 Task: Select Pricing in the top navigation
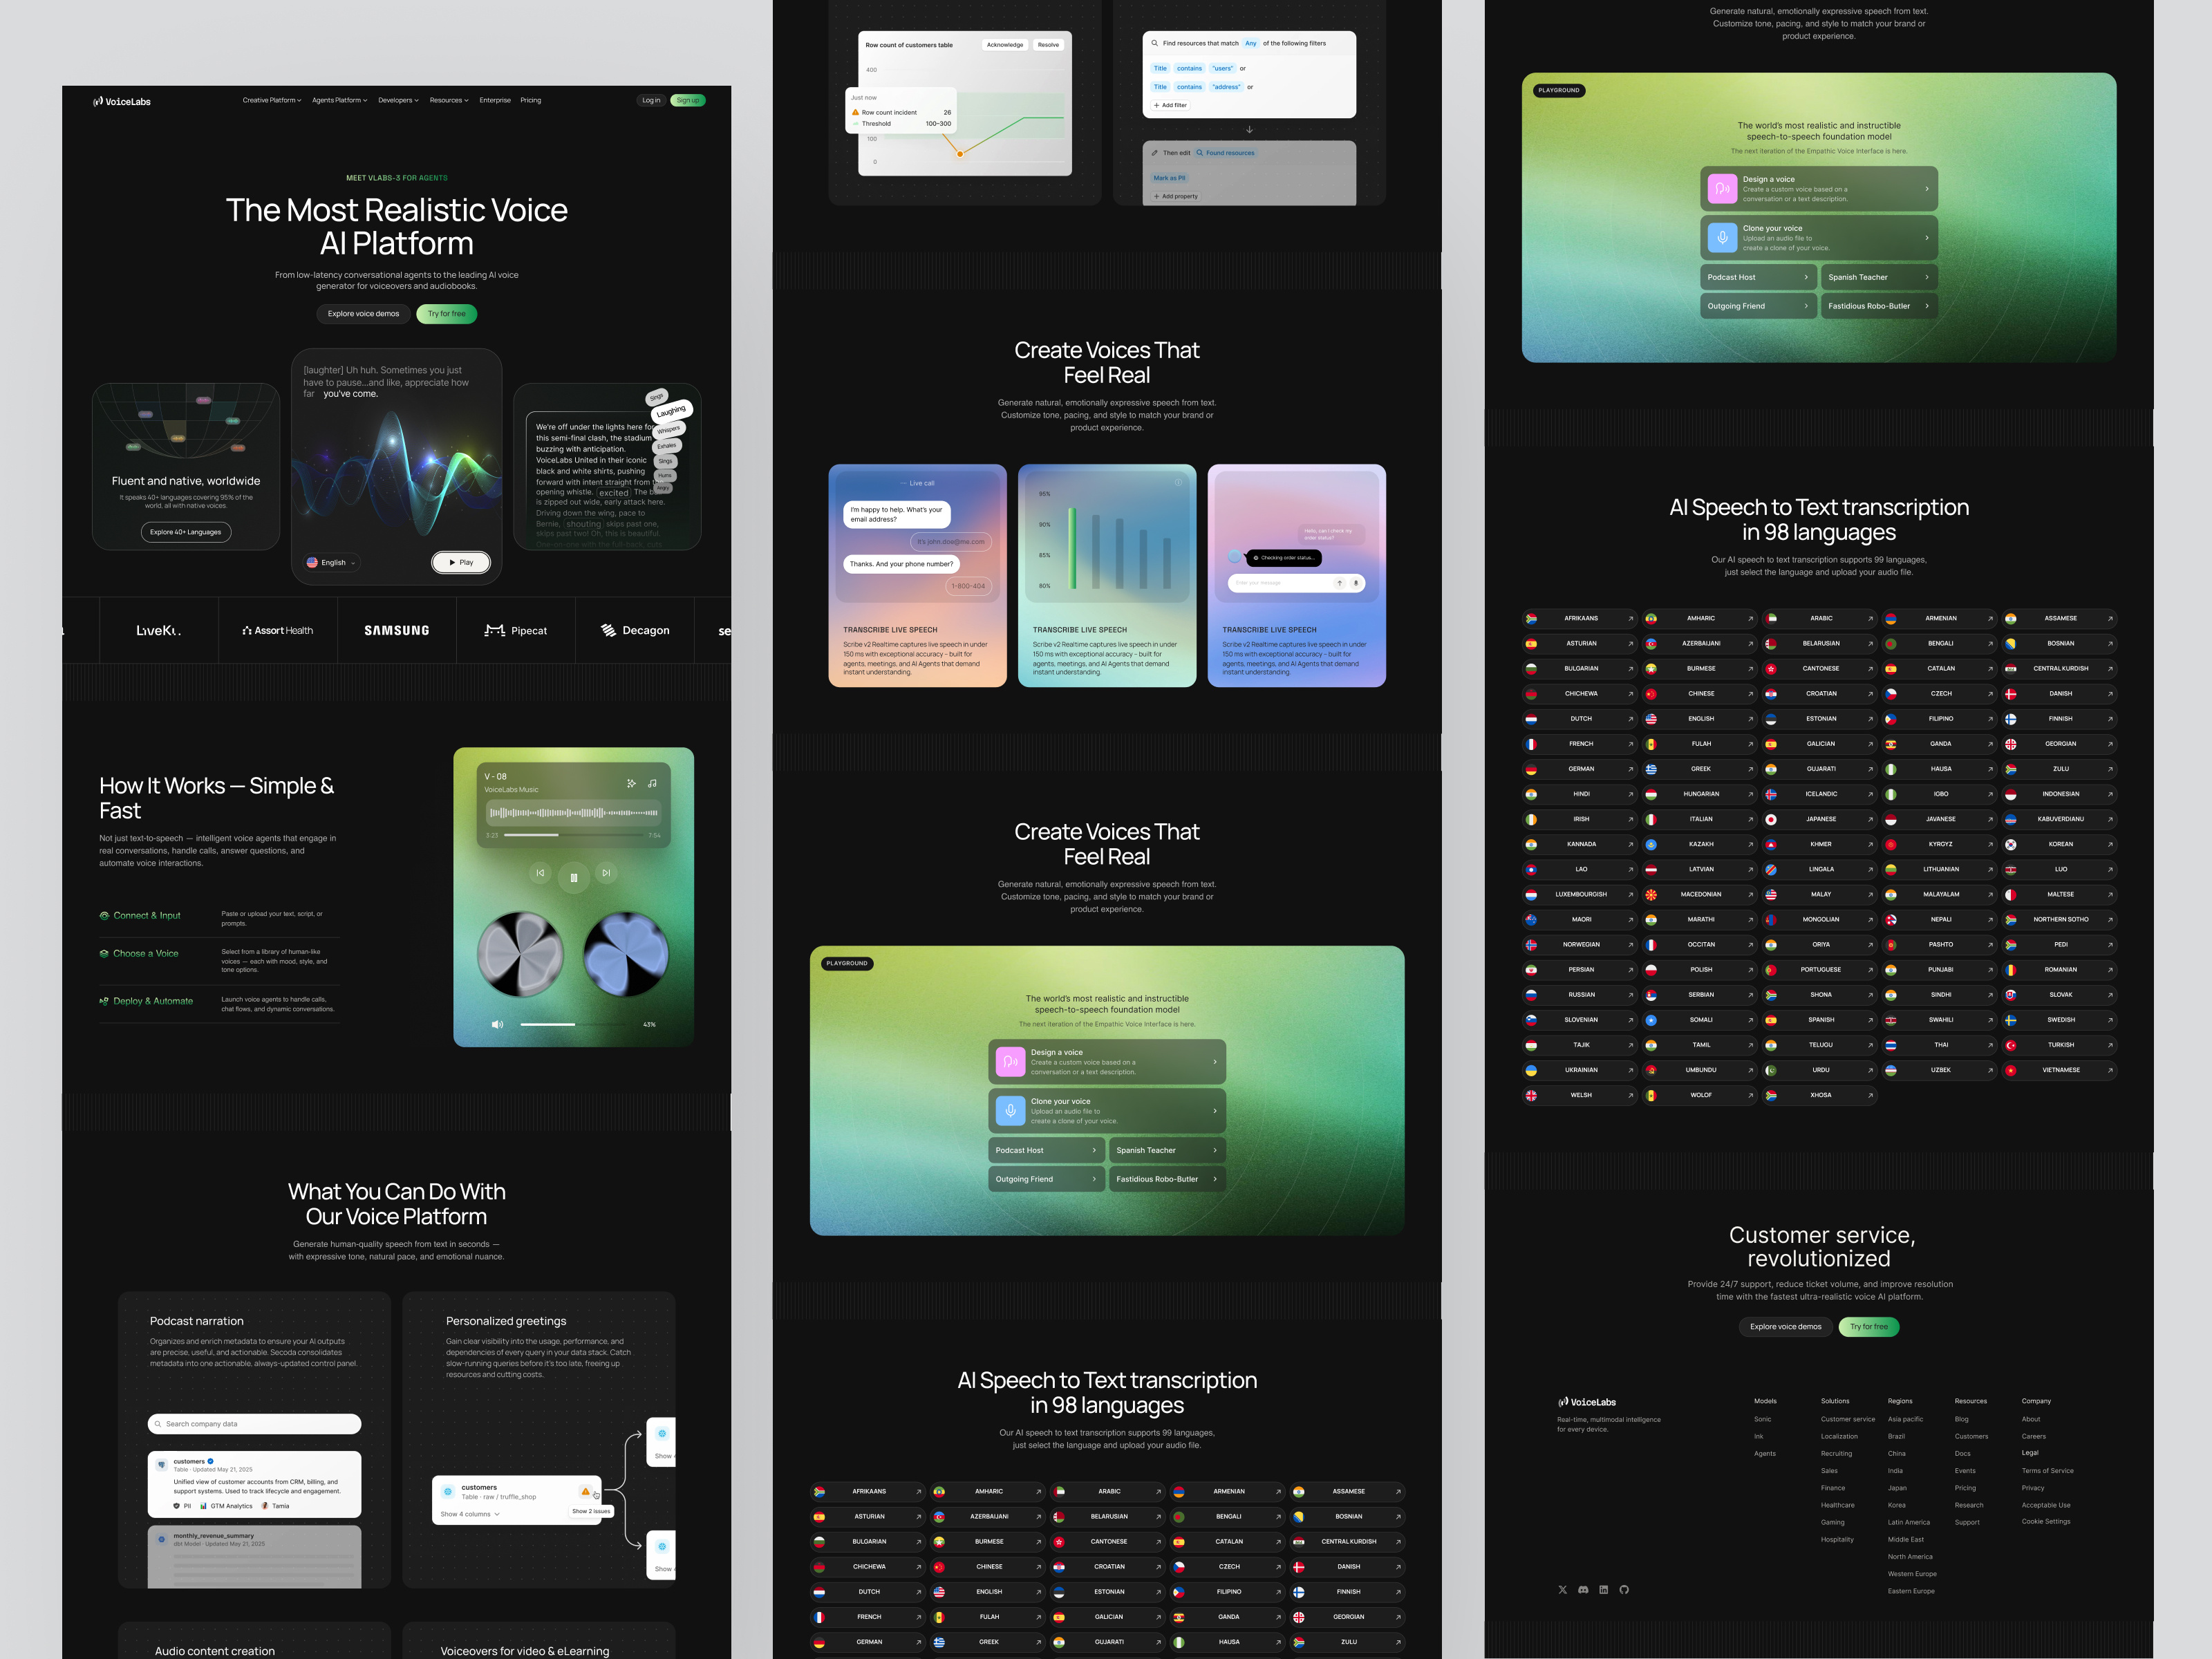531,100
